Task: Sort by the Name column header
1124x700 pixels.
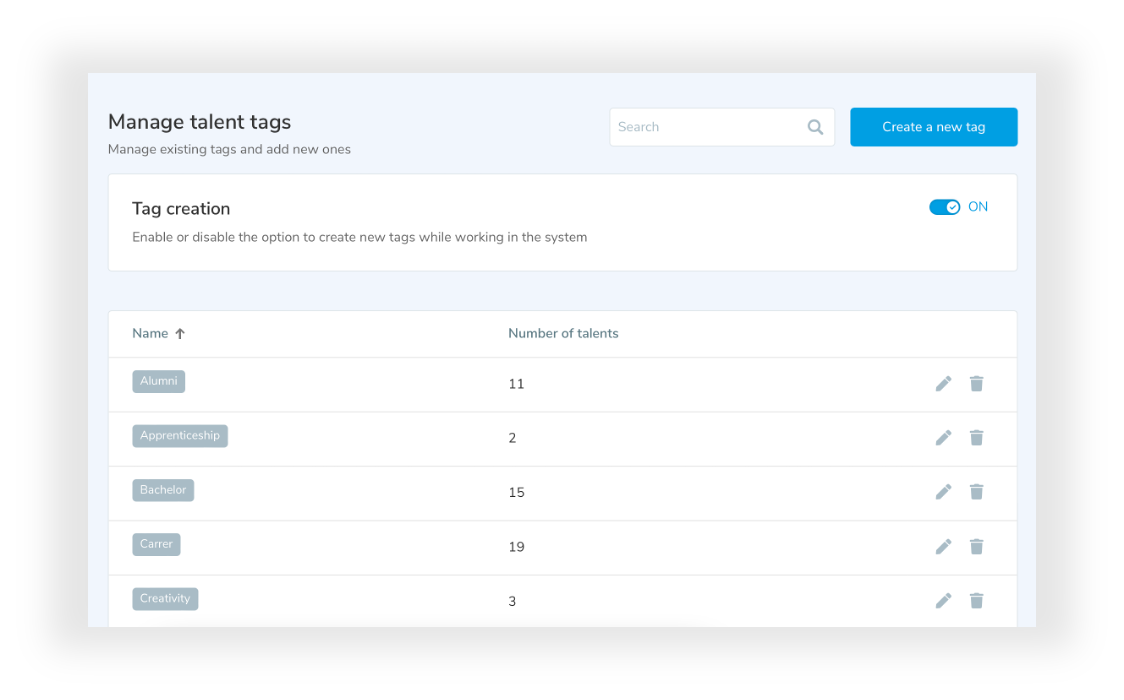Action: pyautogui.click(x=150, y=334)
